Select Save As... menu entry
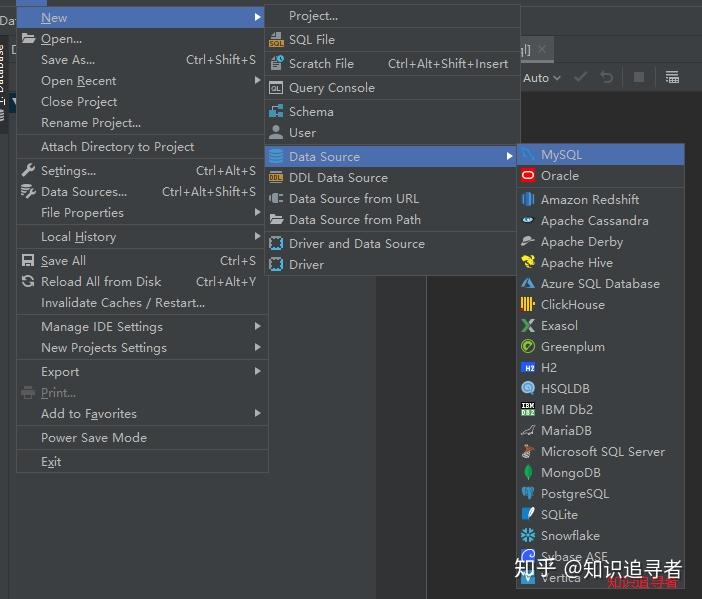The width and height of the screenshot is (702, 599). coord(142,60)
